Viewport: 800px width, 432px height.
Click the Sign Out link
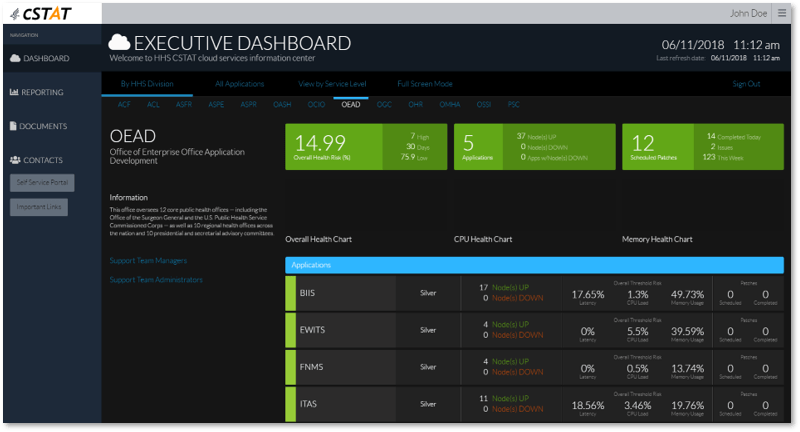point(746,84)
